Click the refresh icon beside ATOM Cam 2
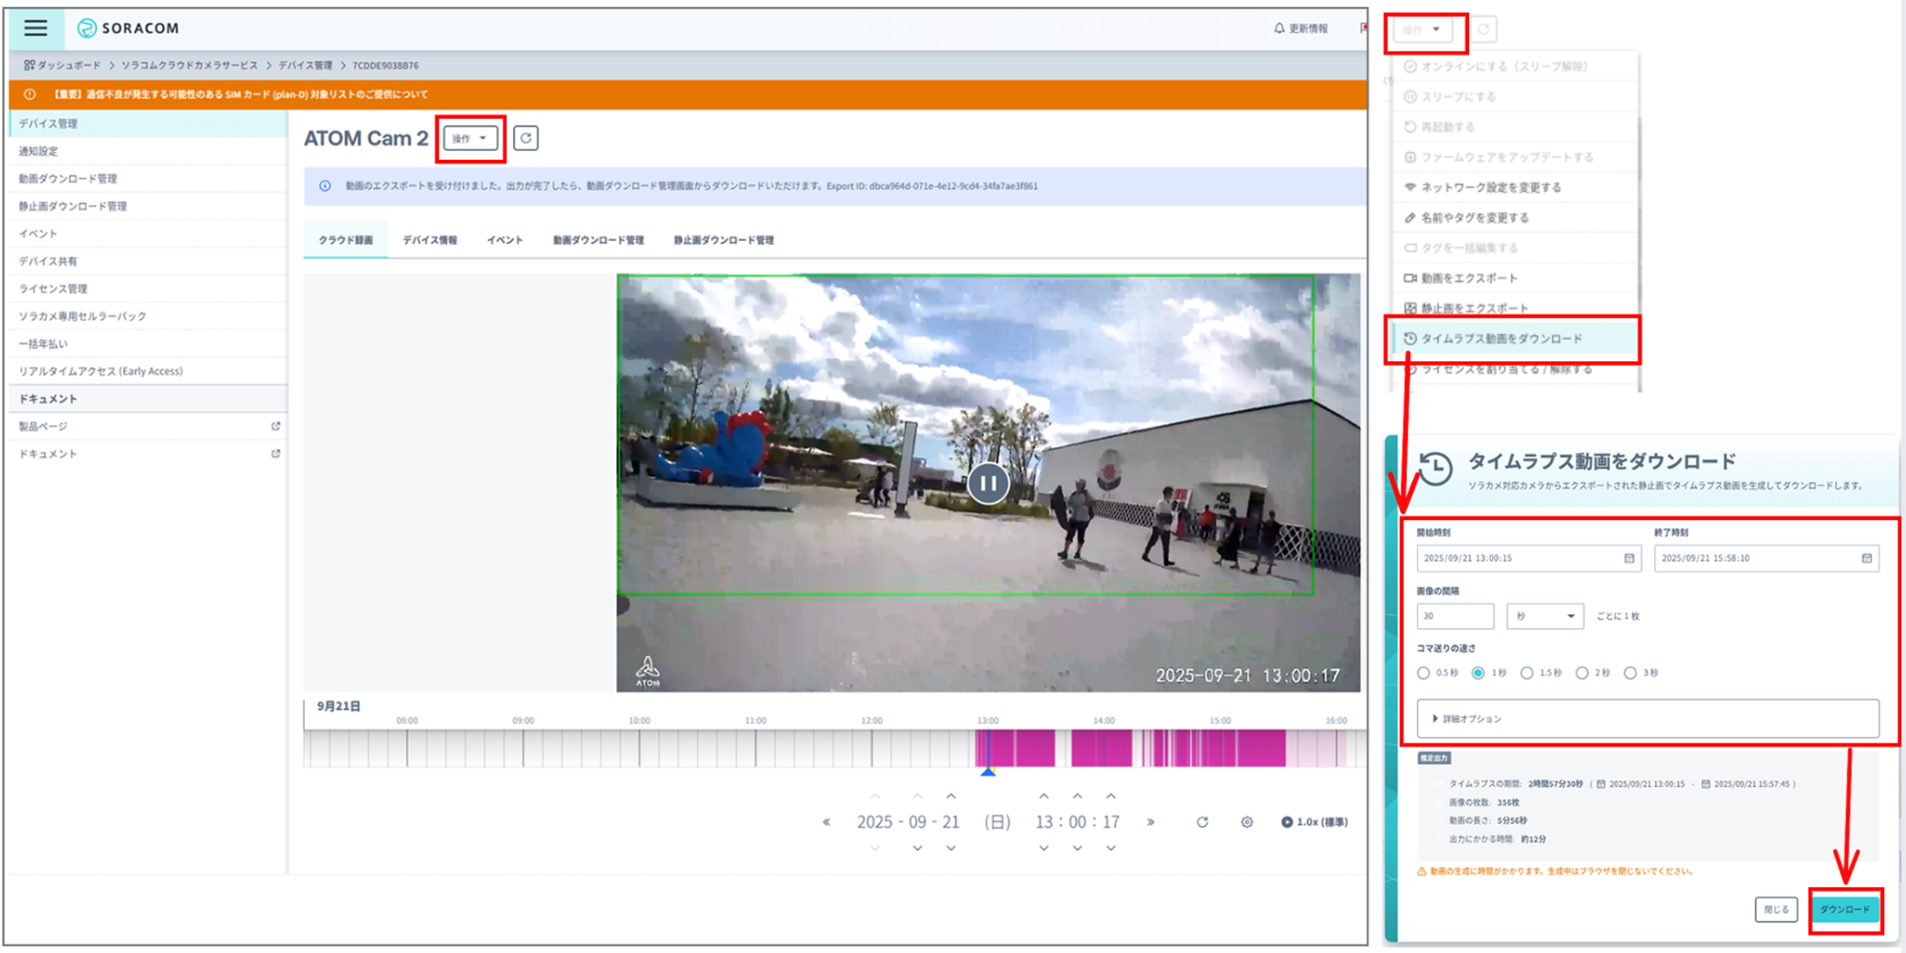This screenshot has width=1906, height=953. tap(526, 138)
